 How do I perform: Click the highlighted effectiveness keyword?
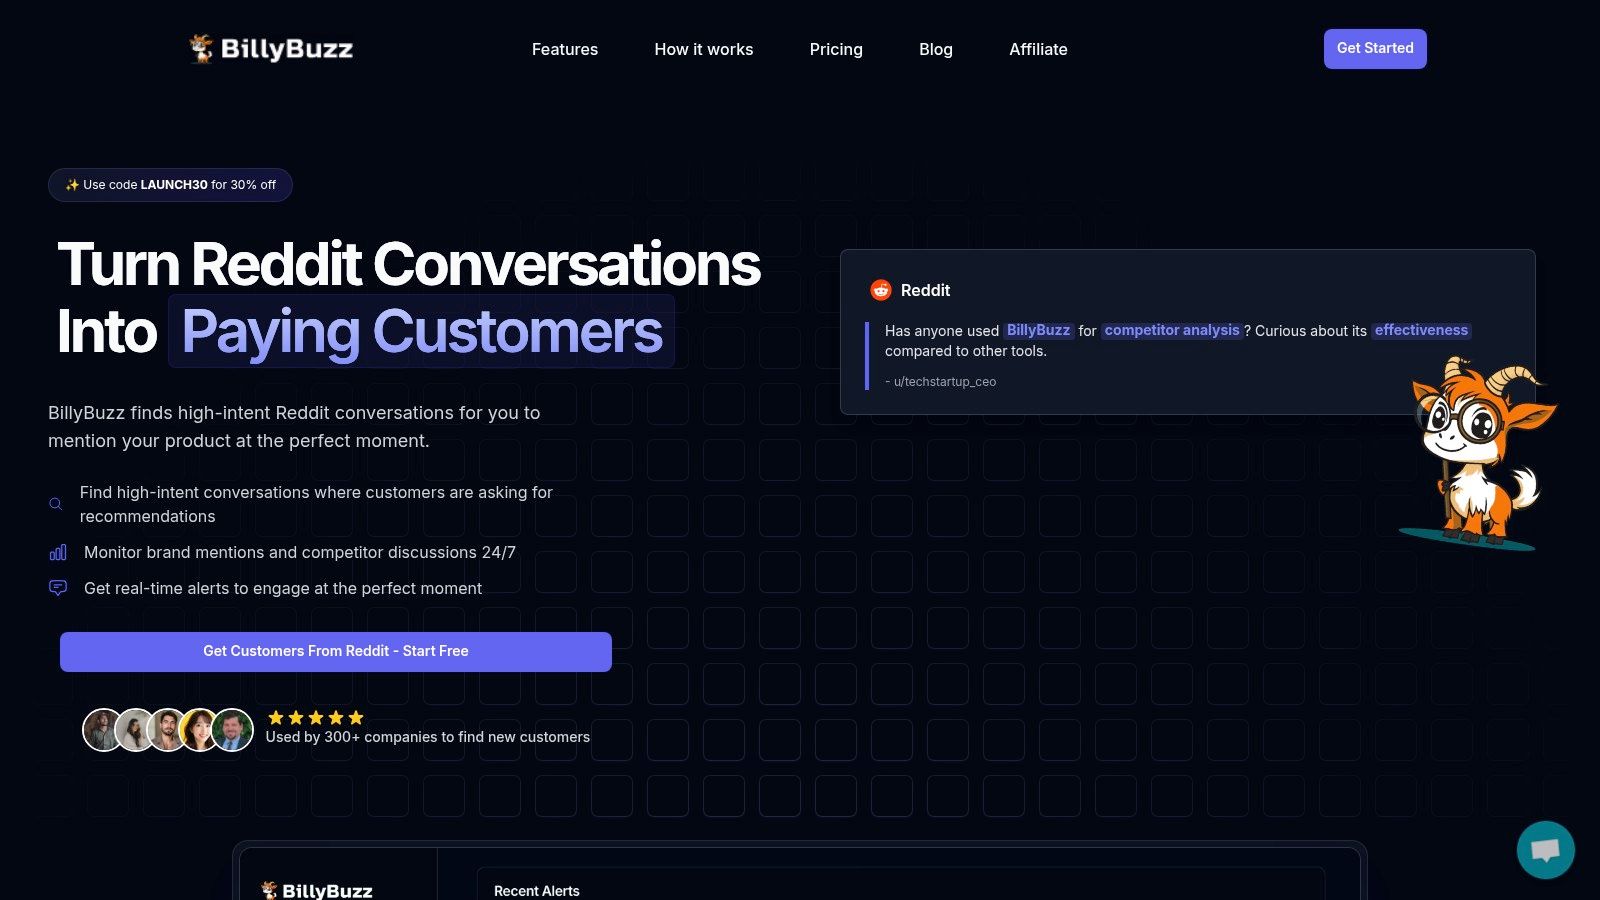1421,330
